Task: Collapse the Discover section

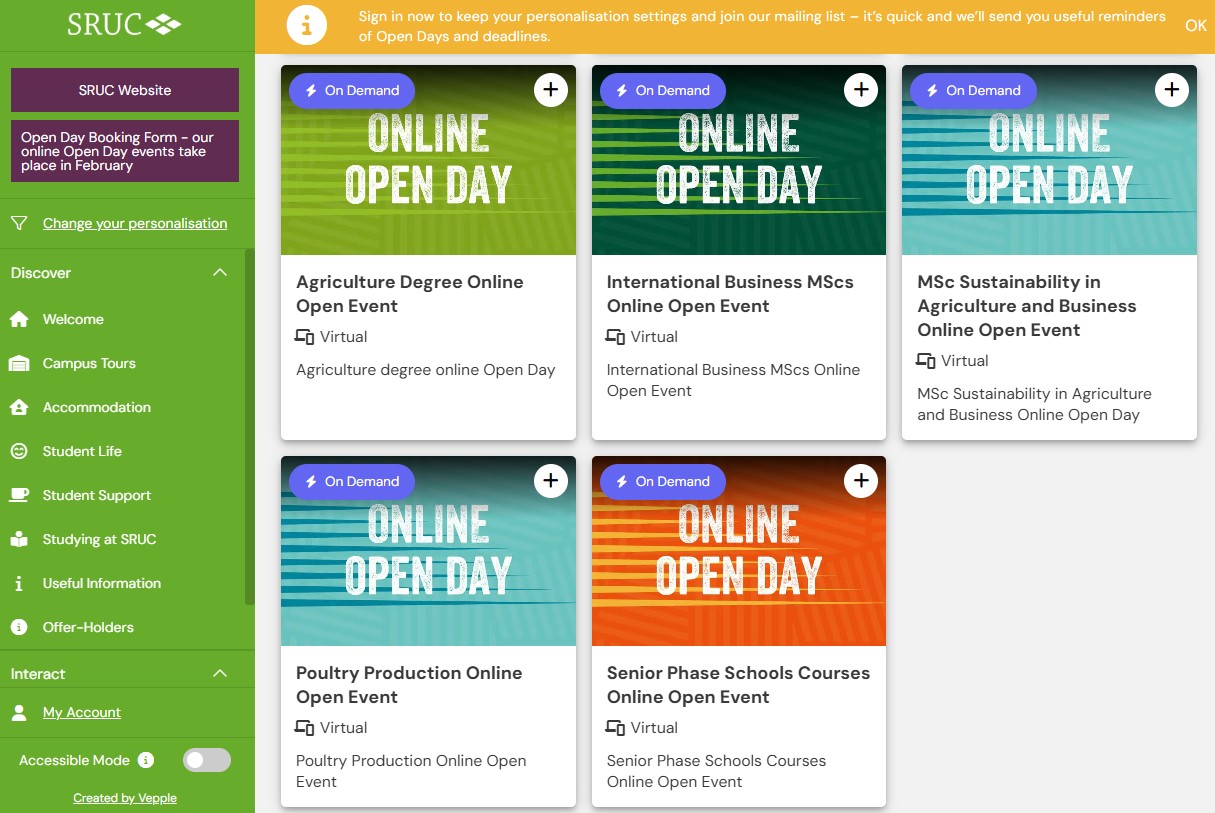Action: [220, 273]
